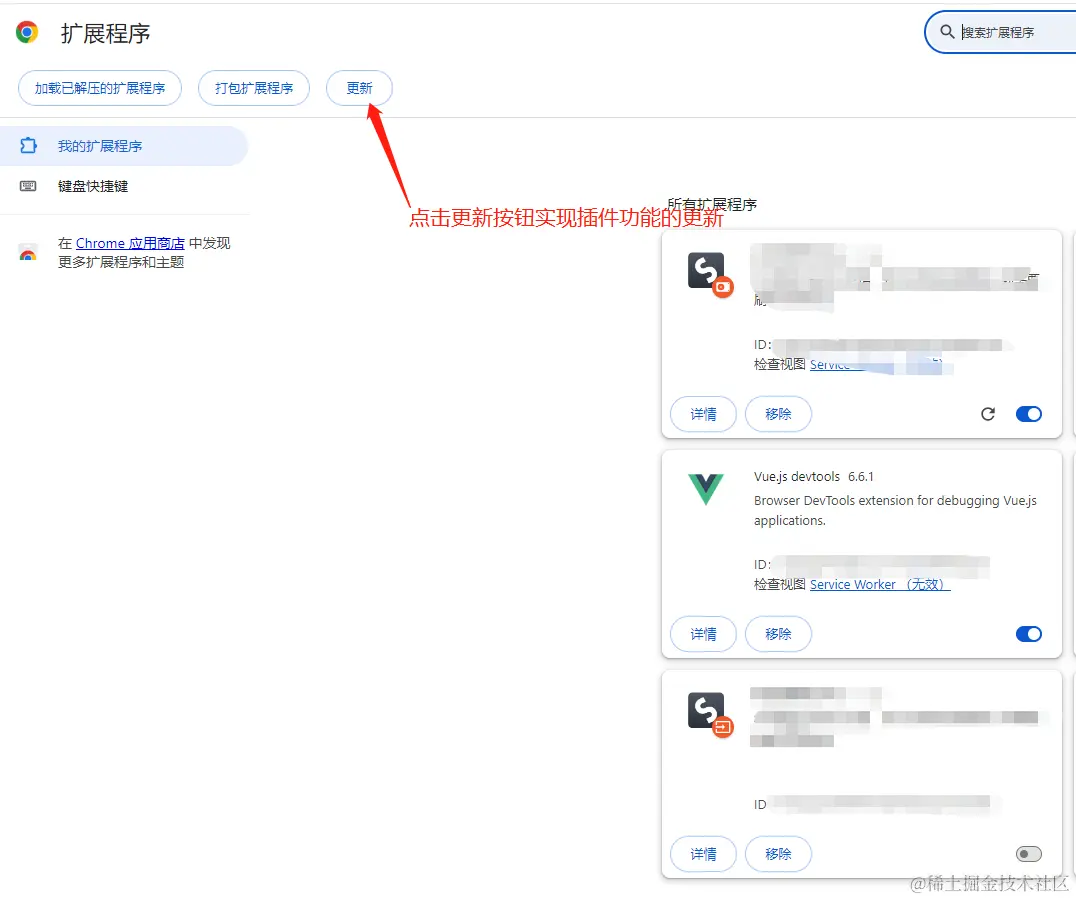1076x900 pixels.
Task: Open 详情 for the first extension
Action: click(x=703, y=414)
